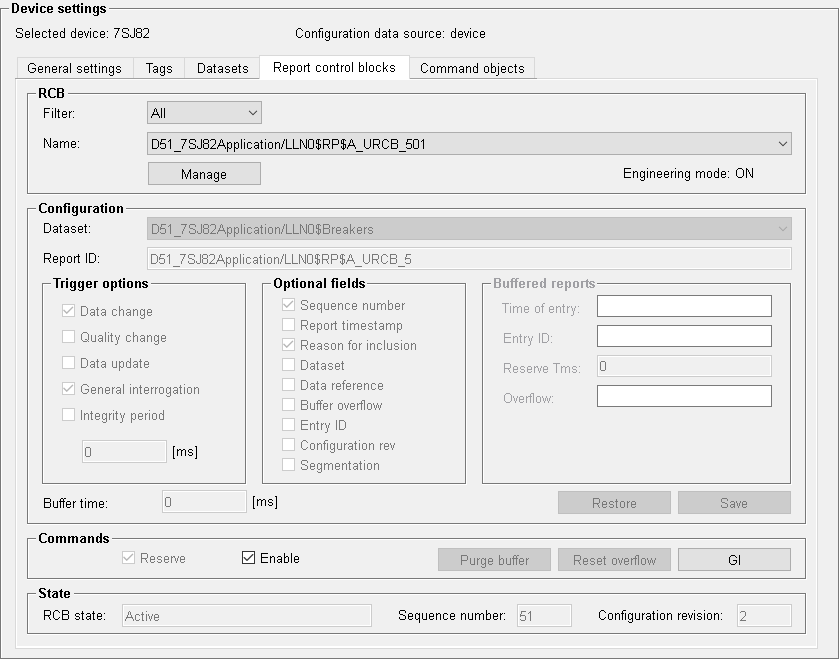Open the Datasets tab
This screenshot has height=660, width=840.
(222, 68)
